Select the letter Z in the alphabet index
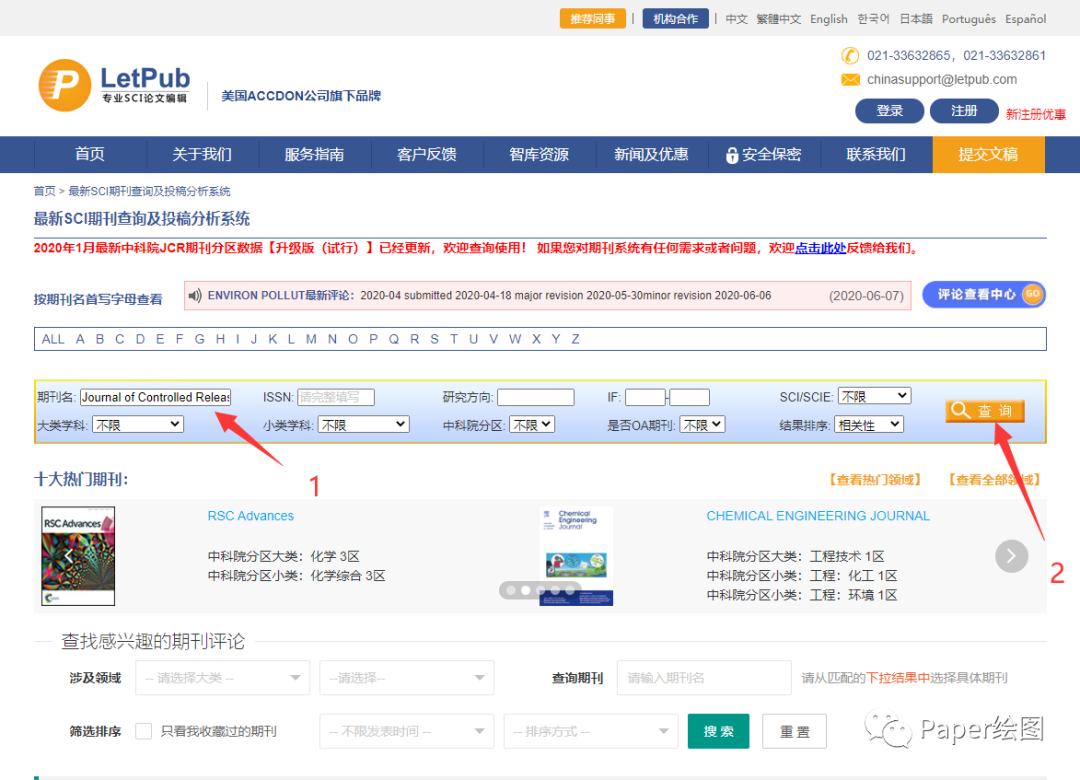 click(x=575, y=339)
